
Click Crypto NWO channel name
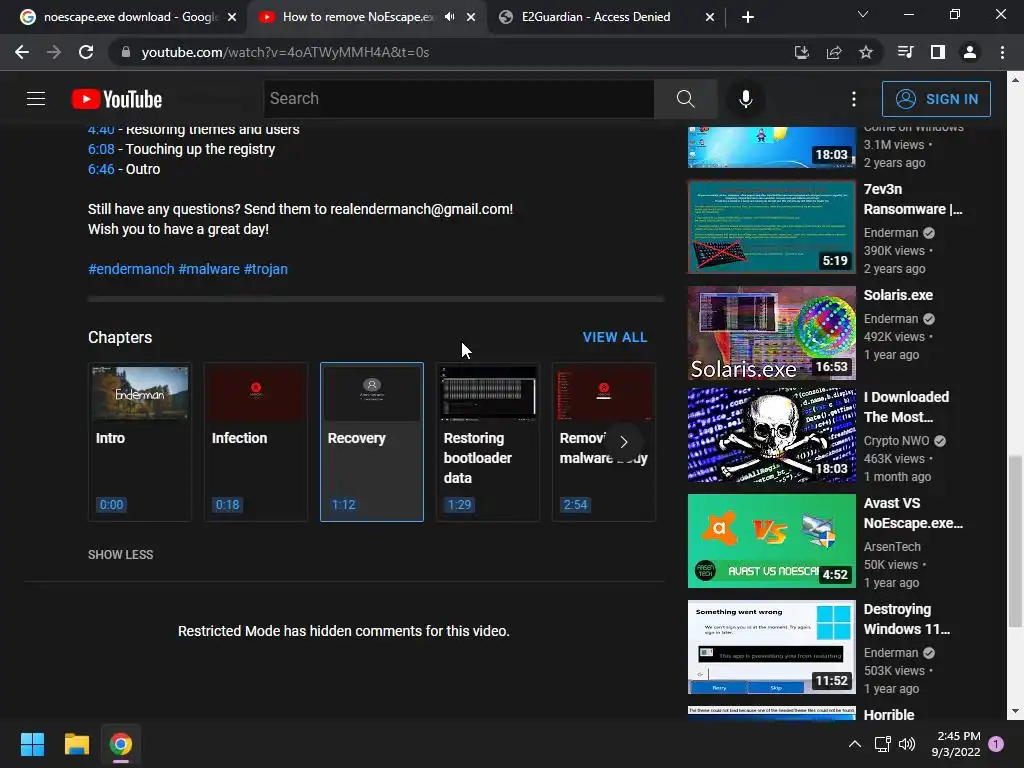pyautogui.click(x=896, y=441)
